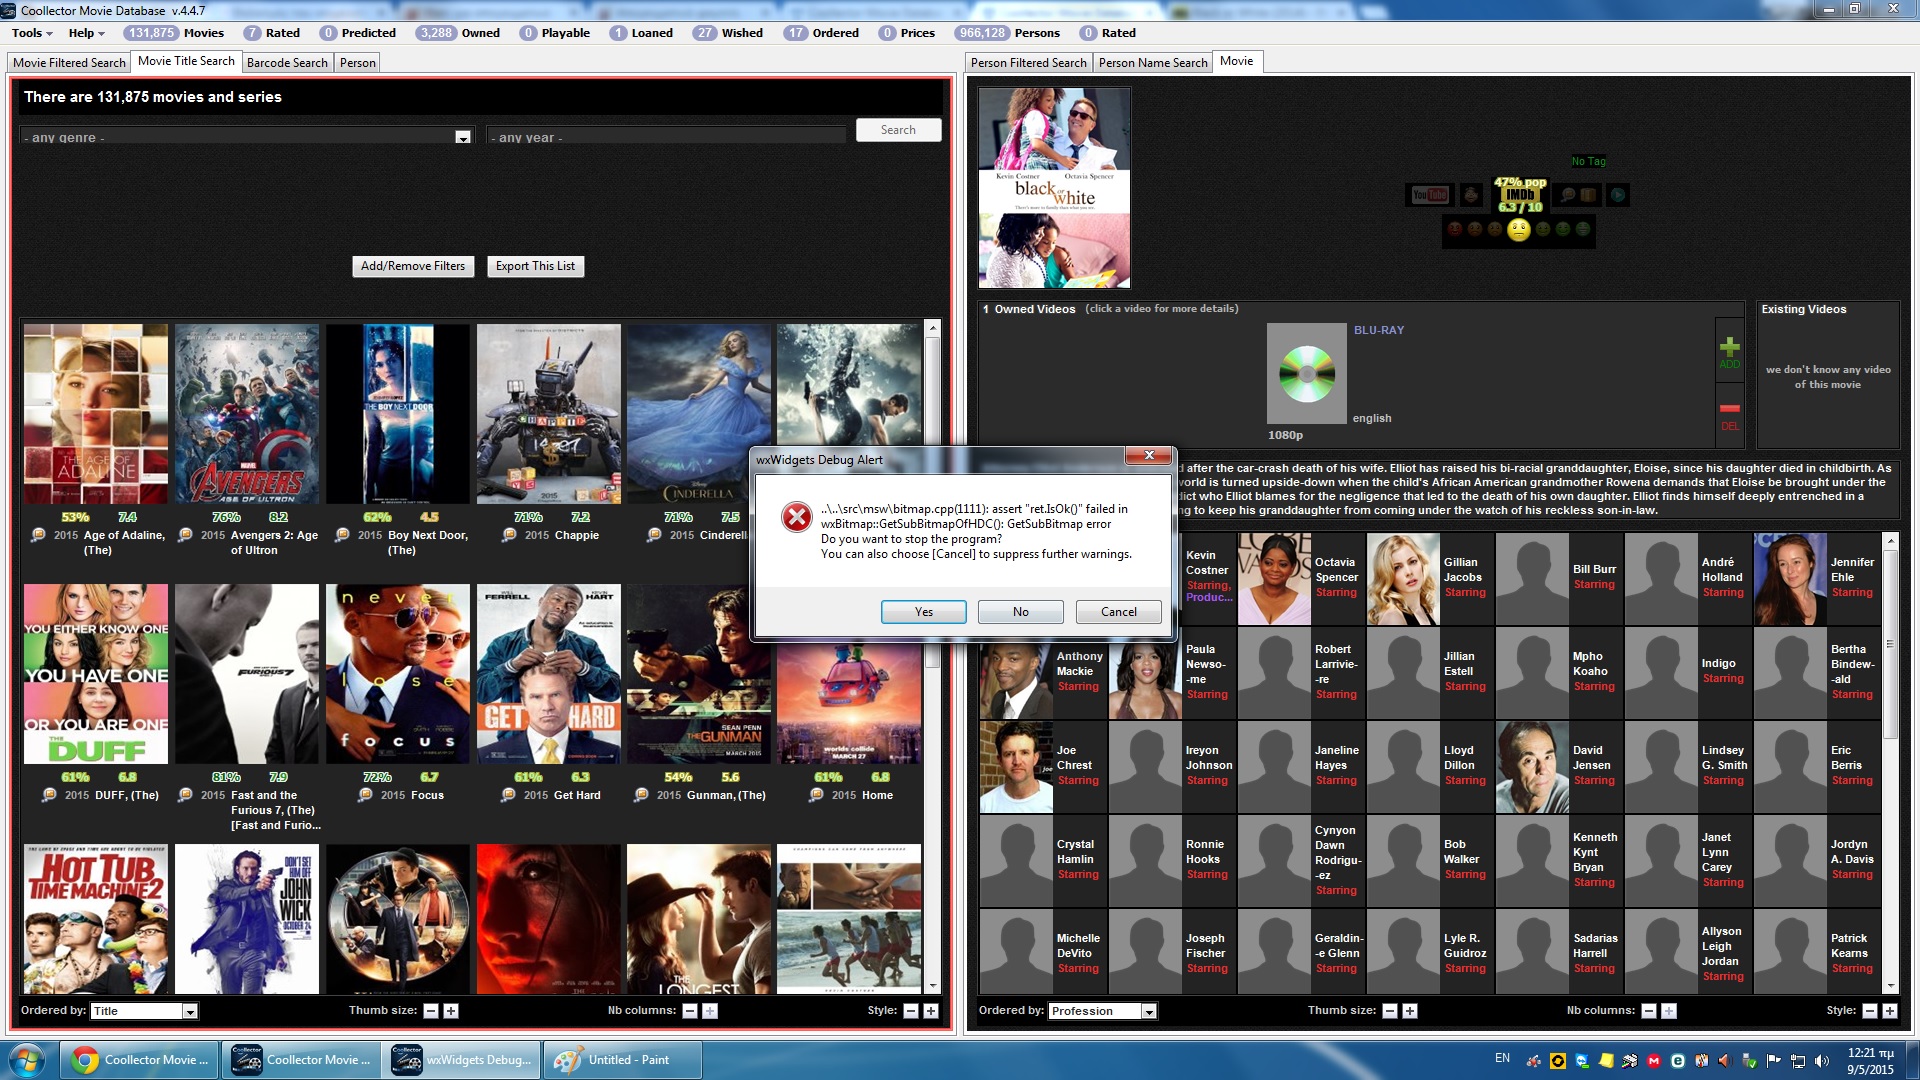Click Style plus in persons panel
This screenshot has height=1080, width=1920.
(1890, 1011)
